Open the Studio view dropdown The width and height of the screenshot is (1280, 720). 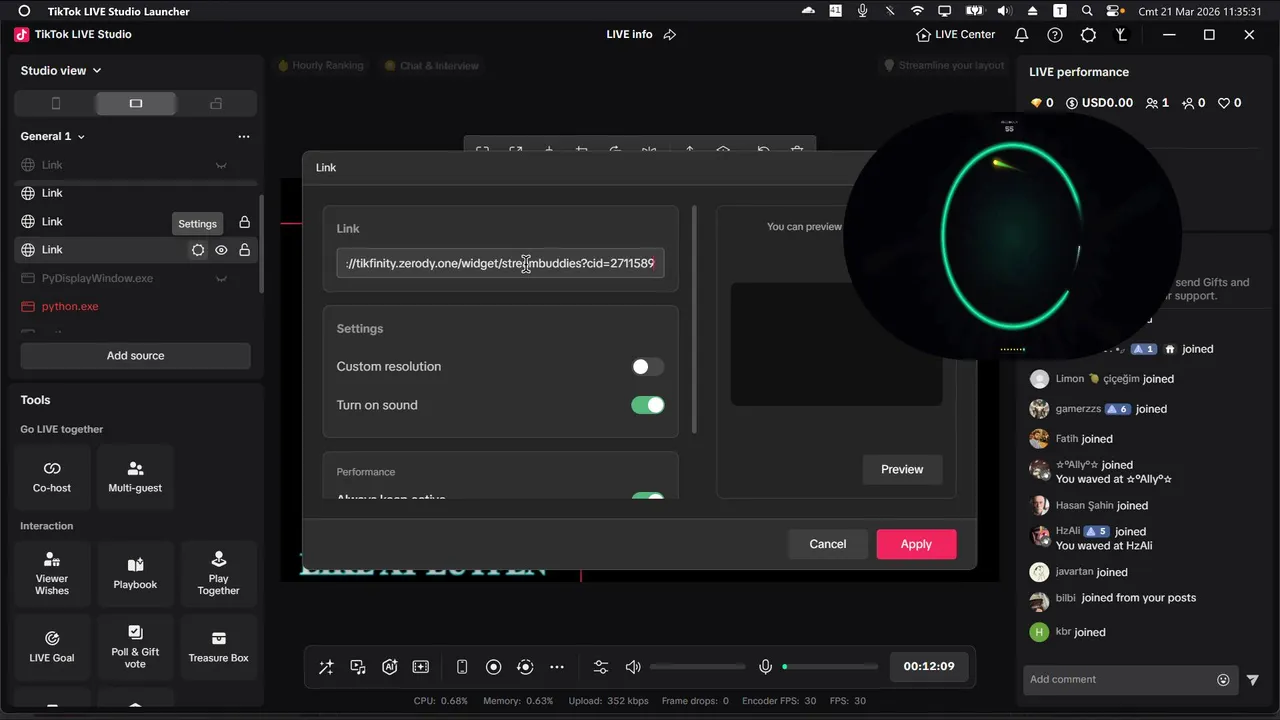61,71
